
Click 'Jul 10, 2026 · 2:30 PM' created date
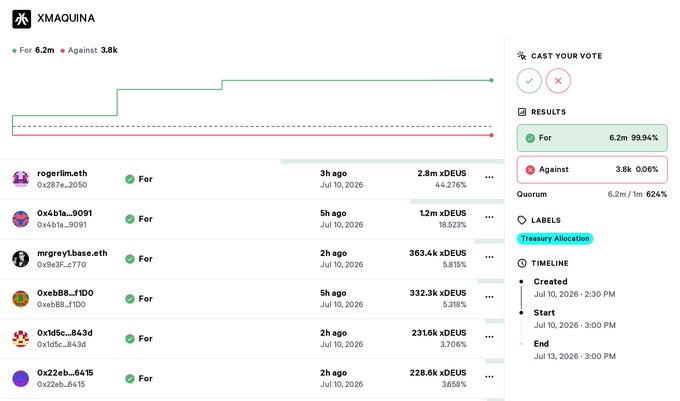click(x=575, y=294)
